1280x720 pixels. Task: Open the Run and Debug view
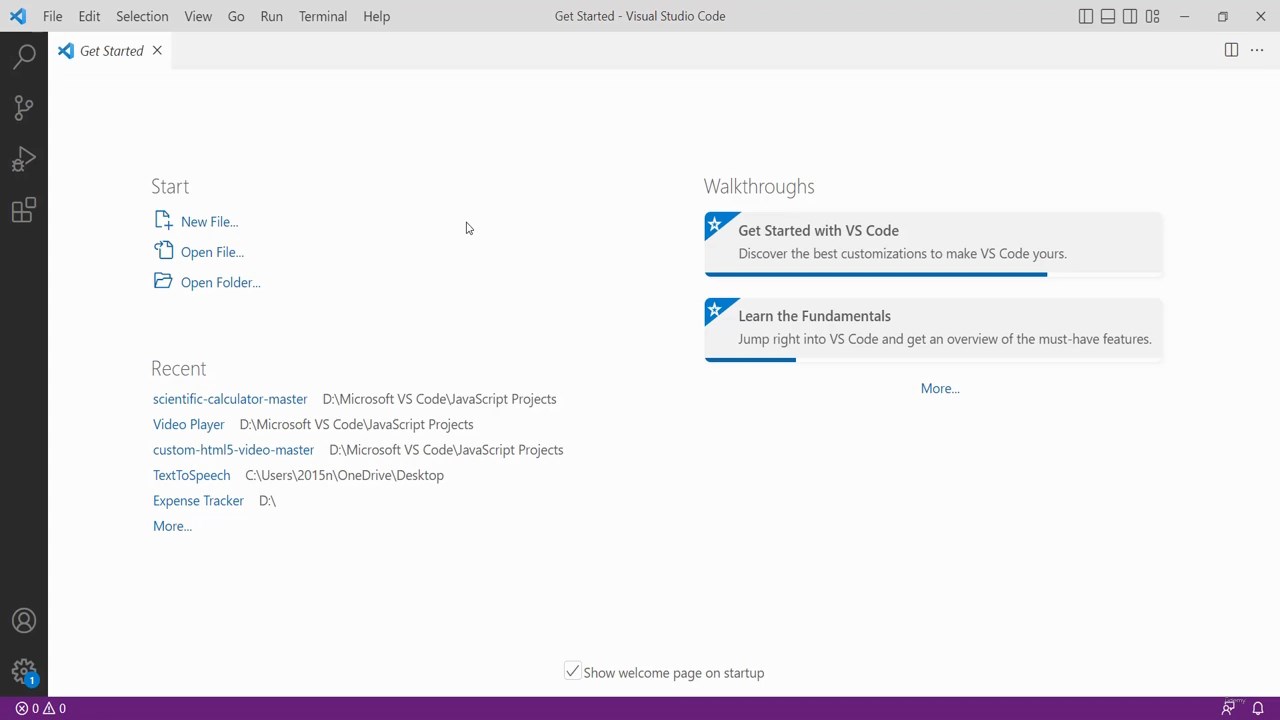(24, 159)
